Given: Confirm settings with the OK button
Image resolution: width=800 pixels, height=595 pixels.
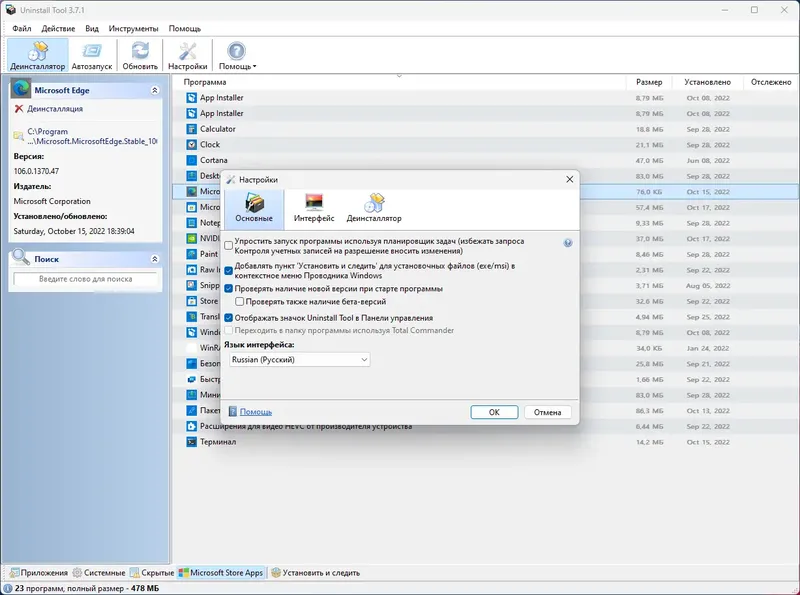Looking at the screenshot, I should coord(494,412).
